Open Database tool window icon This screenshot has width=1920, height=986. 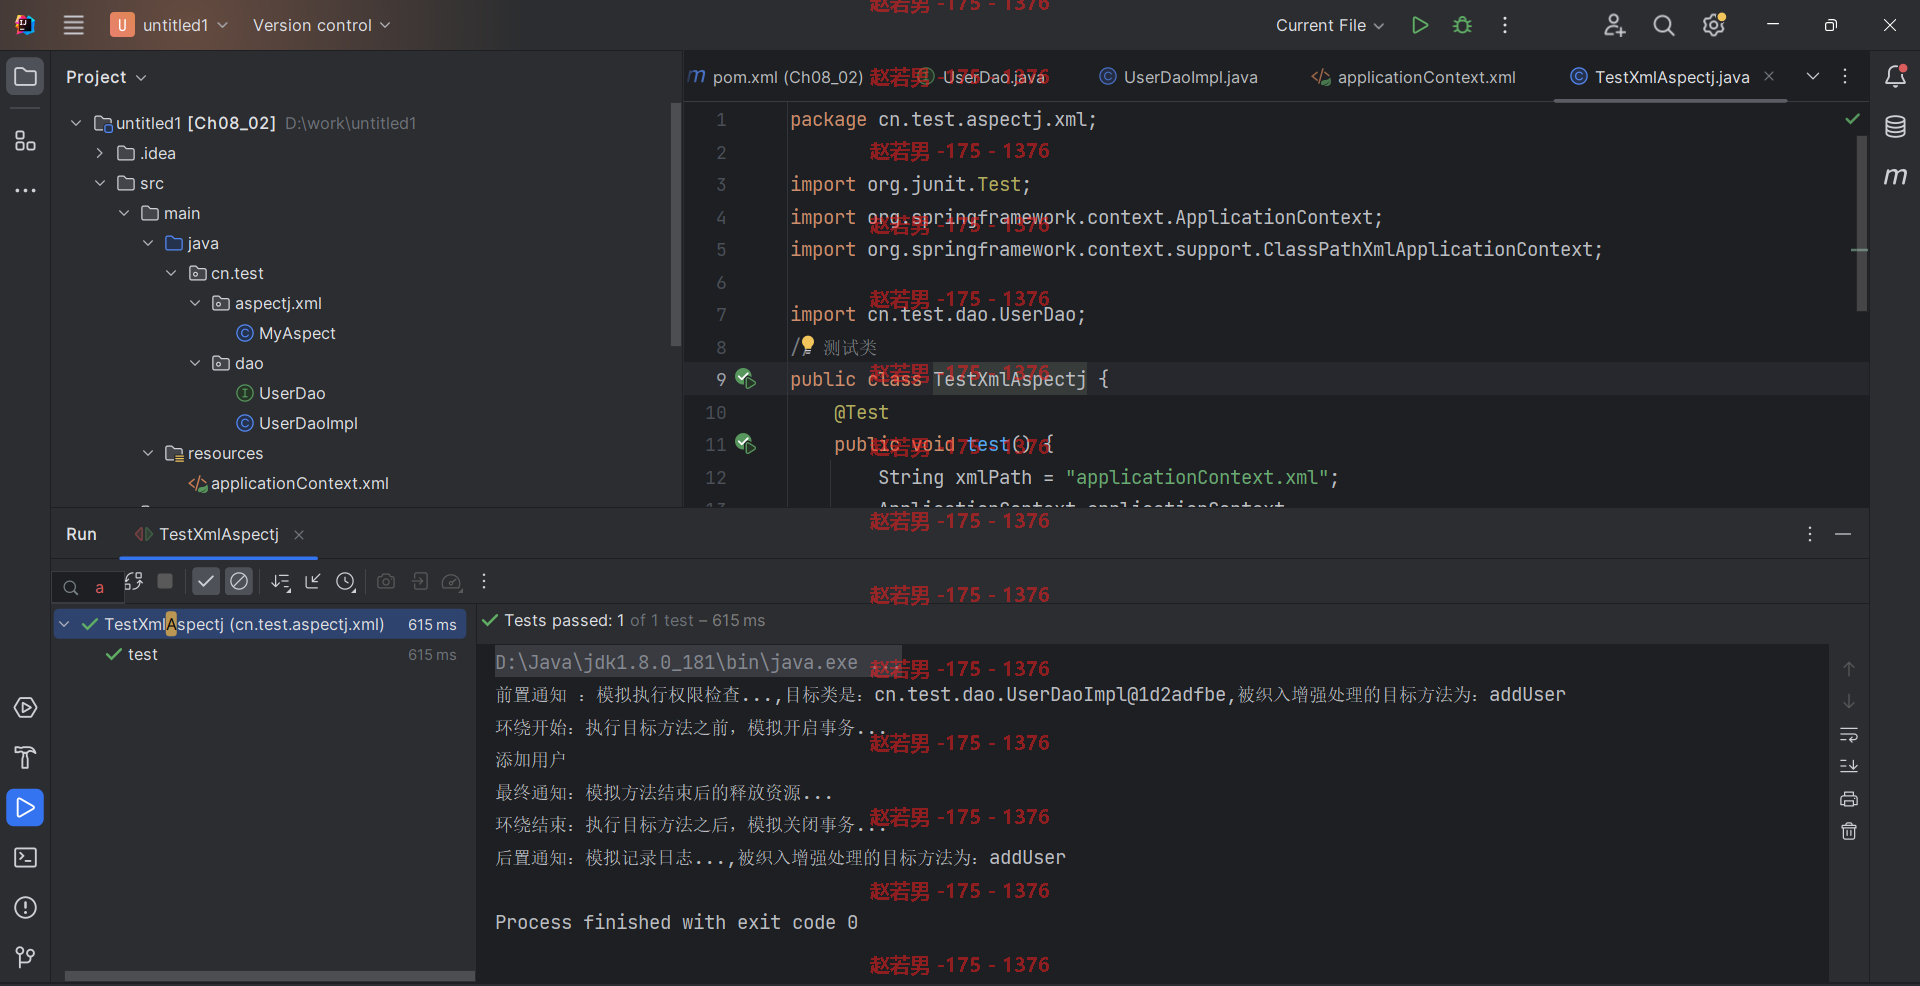coord(1895,127)
